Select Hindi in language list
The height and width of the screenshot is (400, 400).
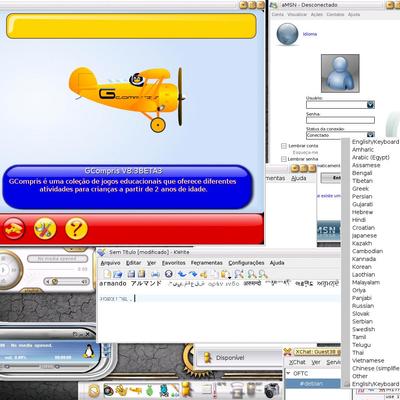(x=359, y=220)
